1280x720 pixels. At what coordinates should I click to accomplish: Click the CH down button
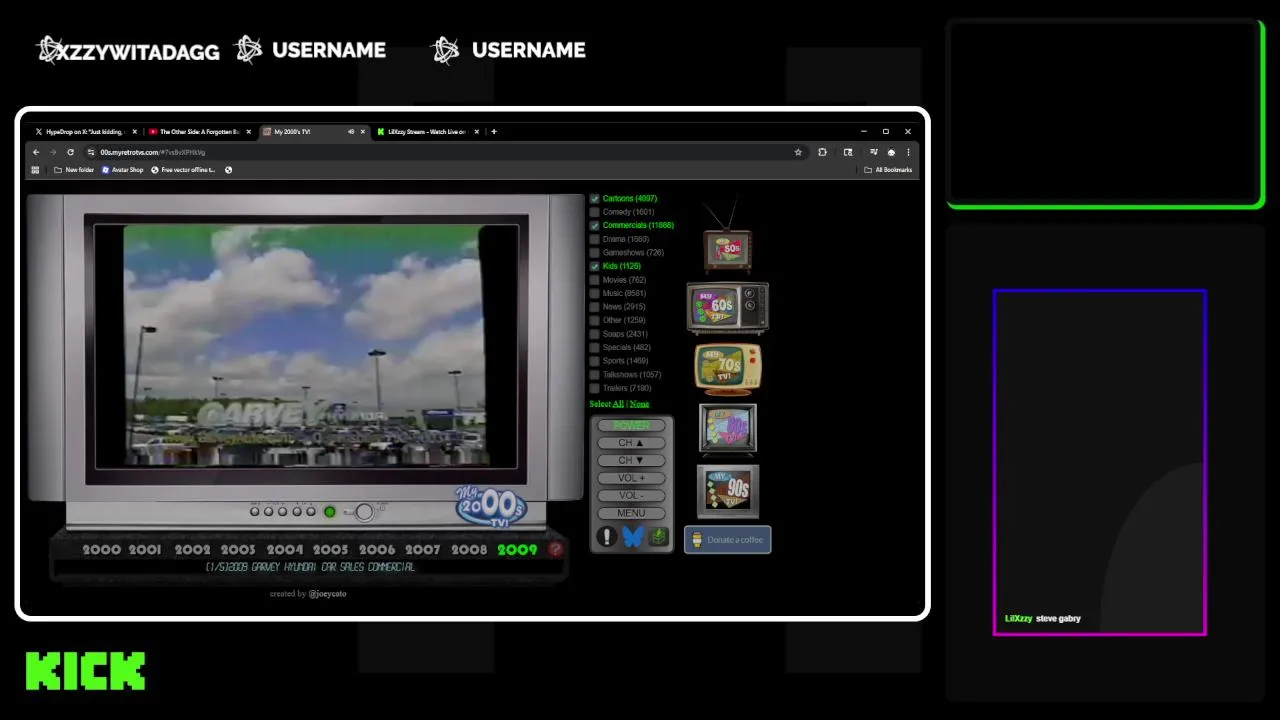pyautogui.click(x=631, y=460)
